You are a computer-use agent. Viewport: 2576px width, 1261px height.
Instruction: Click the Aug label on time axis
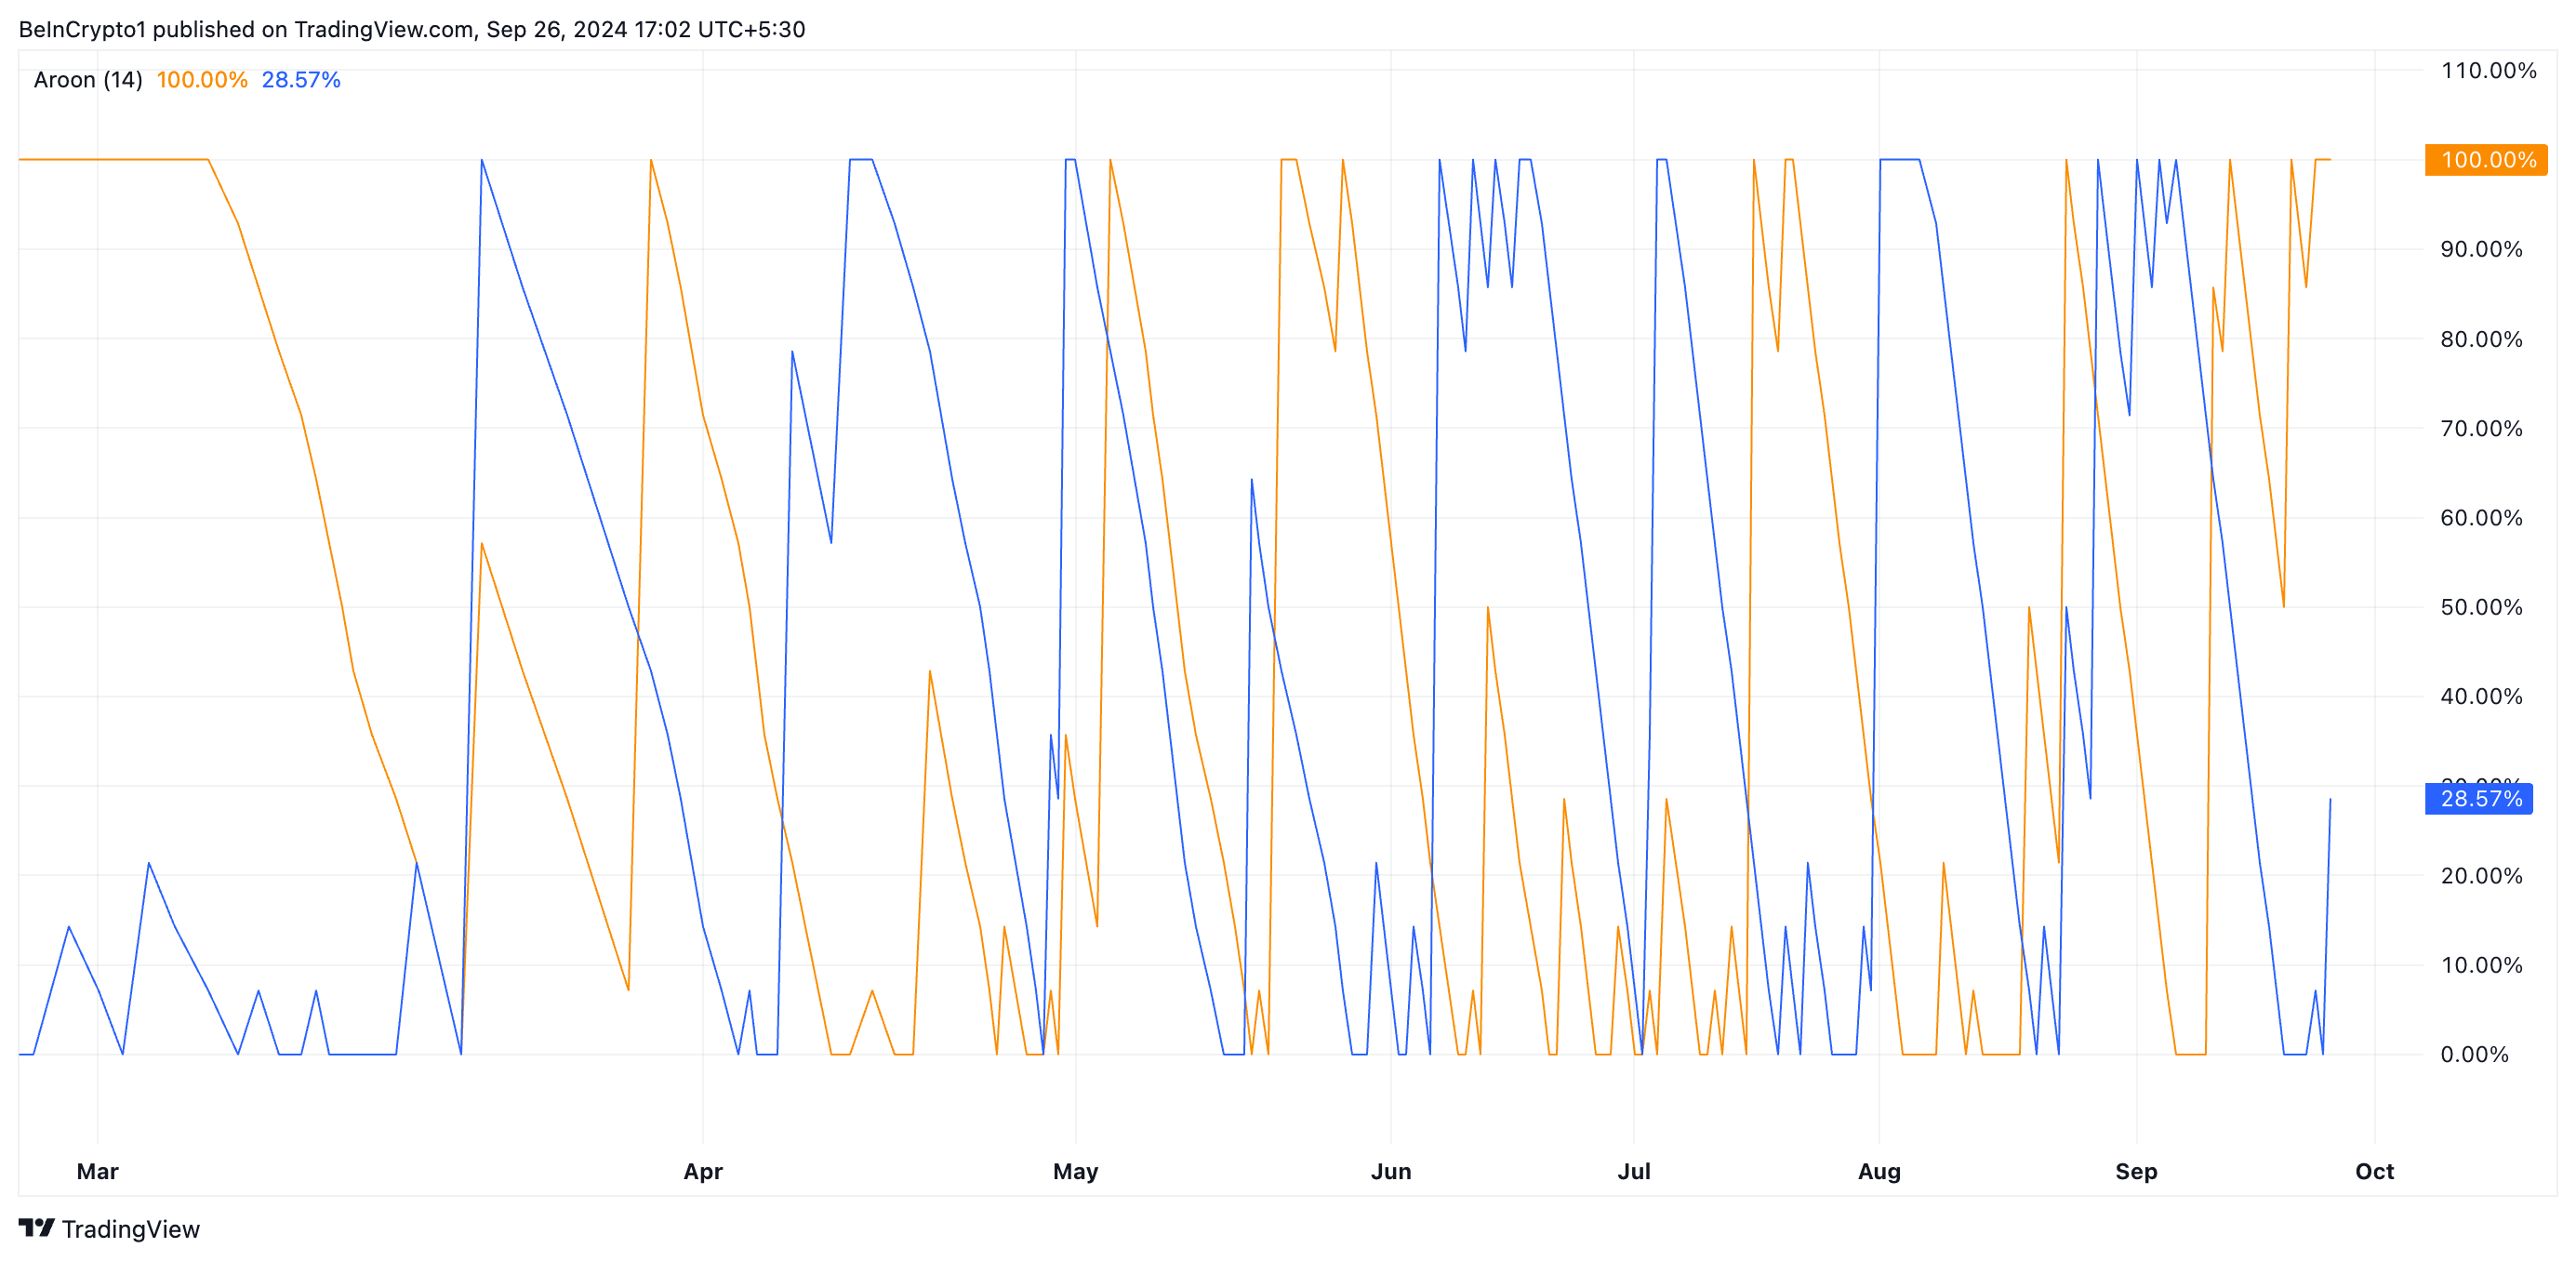coord(1879,1171)
